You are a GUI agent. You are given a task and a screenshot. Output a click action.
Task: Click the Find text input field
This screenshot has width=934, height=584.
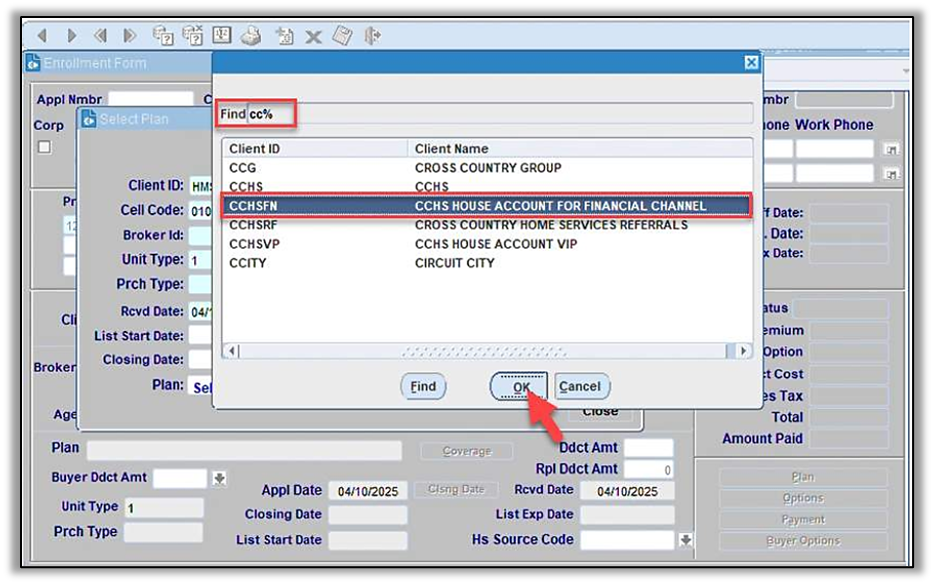click(500, 114)
